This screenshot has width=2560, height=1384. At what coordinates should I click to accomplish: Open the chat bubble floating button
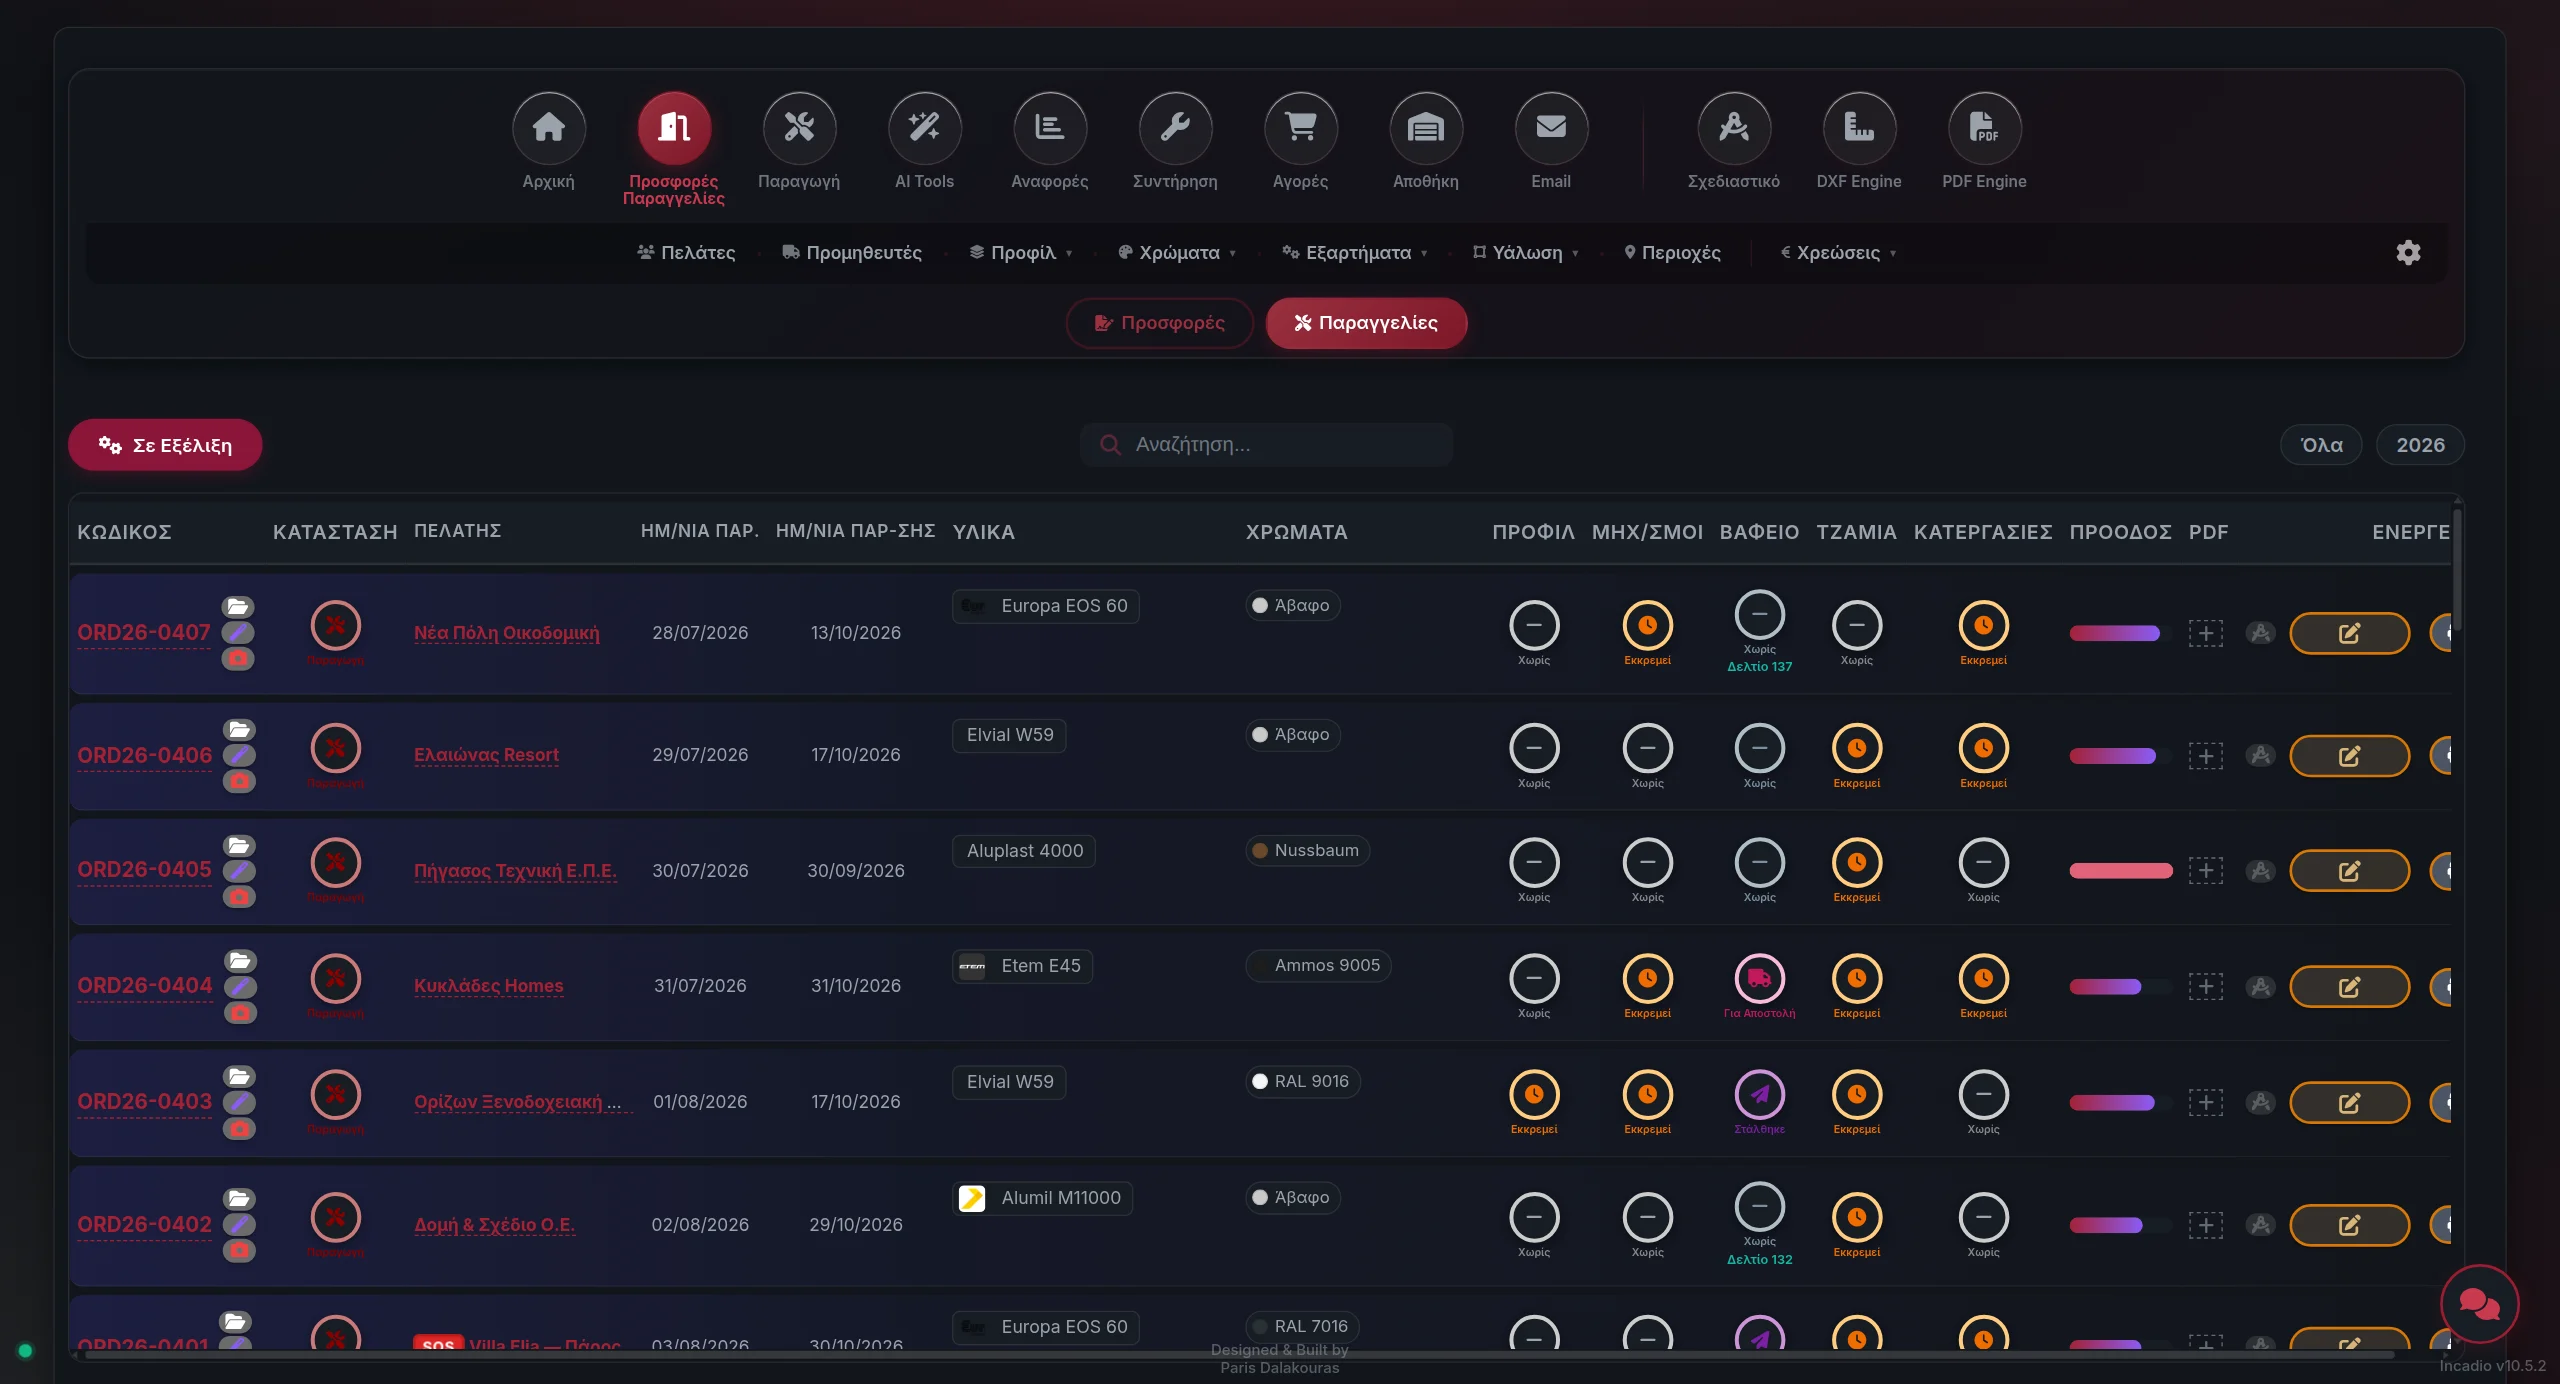tap(2479, 1304)
